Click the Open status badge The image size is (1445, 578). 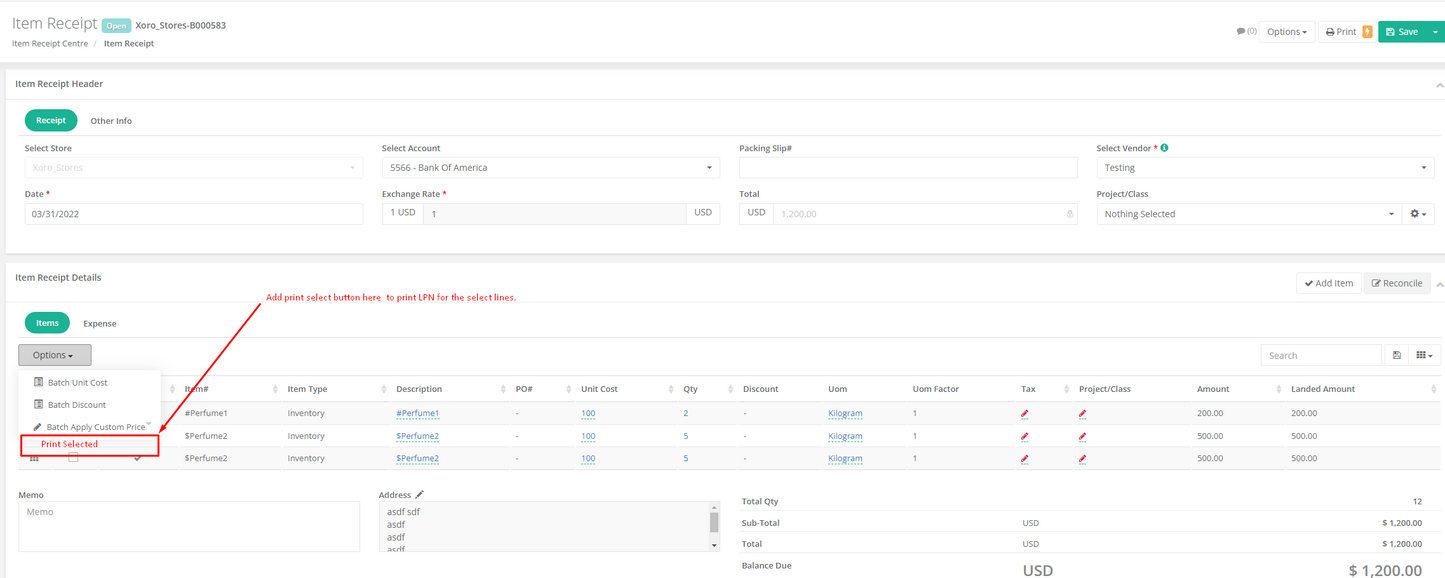[x=116, y=25]
